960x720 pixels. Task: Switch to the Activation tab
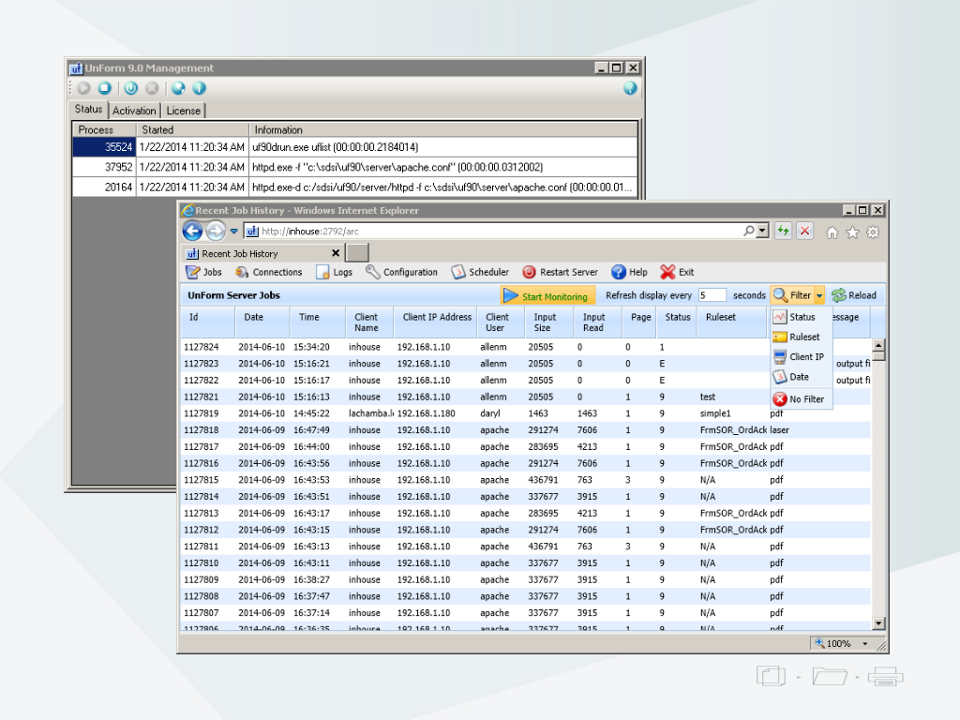click(x=134, y=111)
